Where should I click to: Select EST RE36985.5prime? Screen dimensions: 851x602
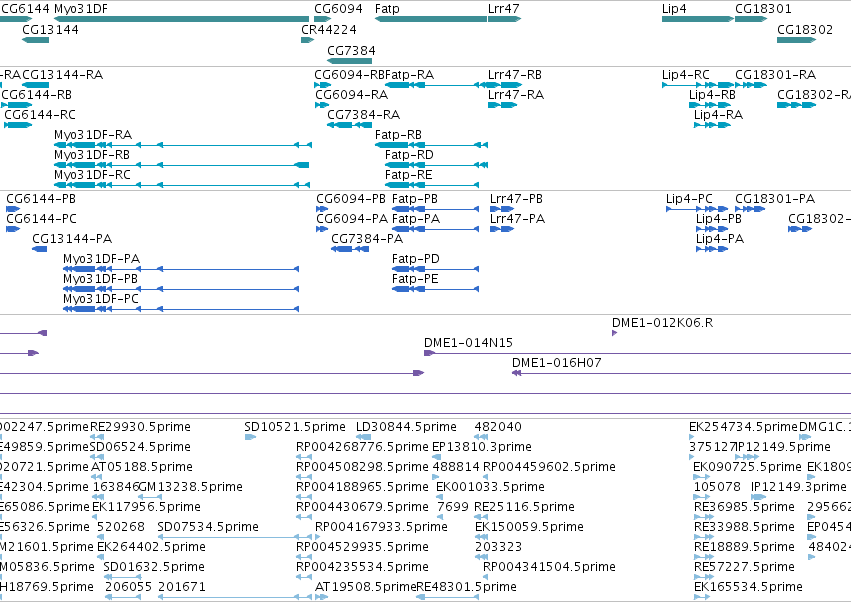point(703,517)
